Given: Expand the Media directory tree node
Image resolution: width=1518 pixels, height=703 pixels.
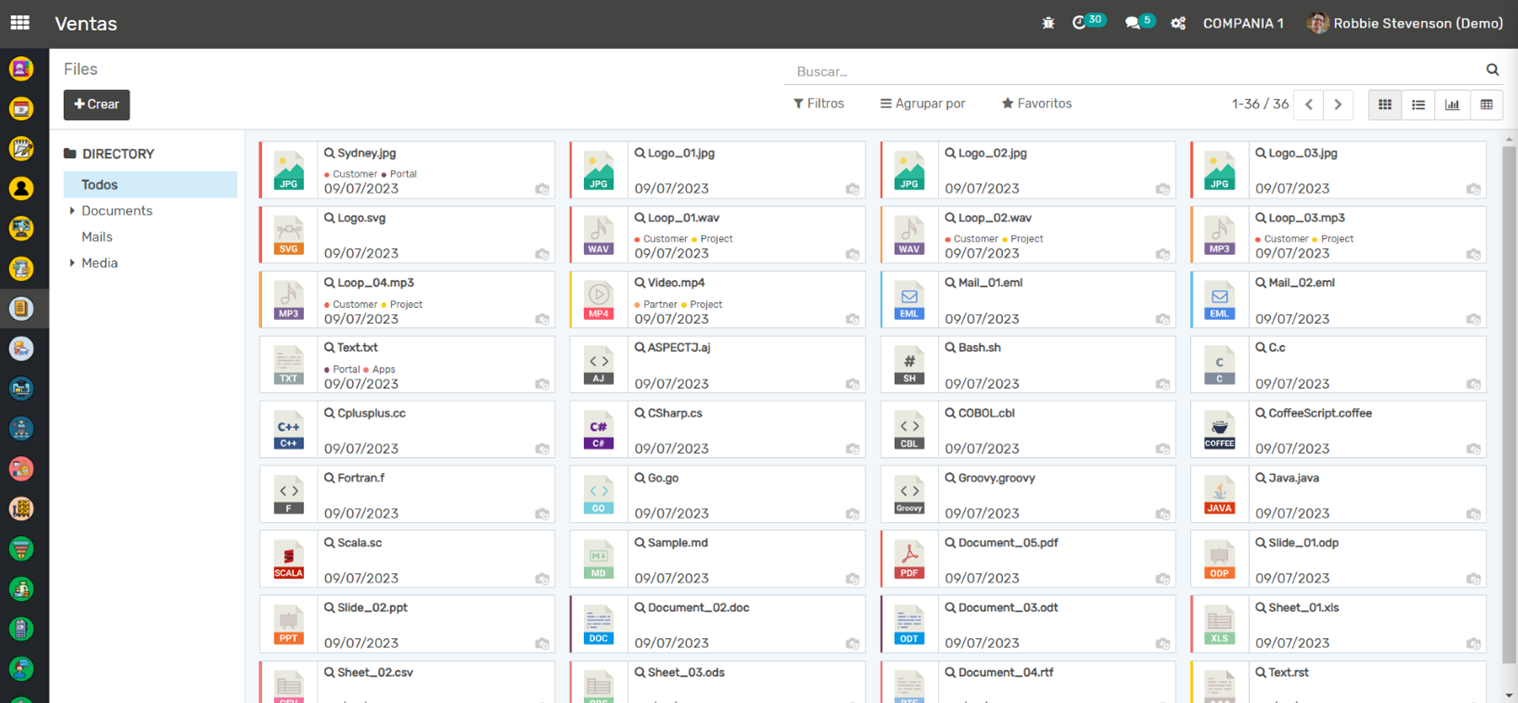Looking at the screenshot, I should pyautogui.click(x=72, y=263).
